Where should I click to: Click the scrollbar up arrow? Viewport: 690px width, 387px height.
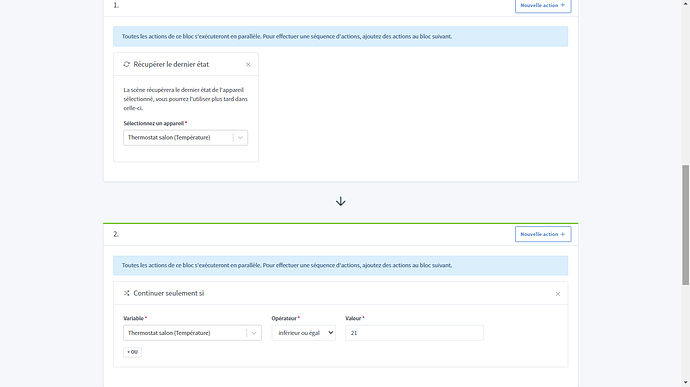click(x=686, y=4)
